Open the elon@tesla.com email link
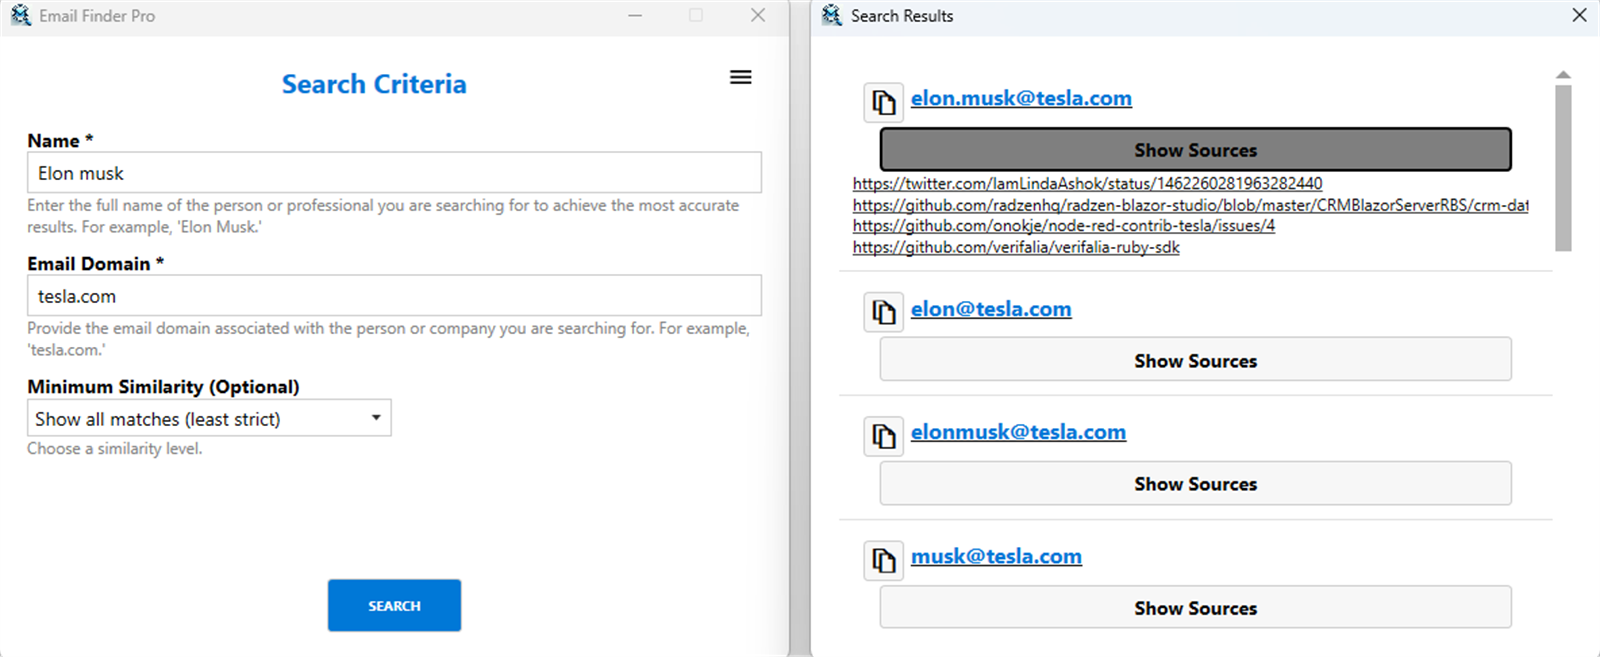This screenshot has width=1600, height=657. pos(991,309)
